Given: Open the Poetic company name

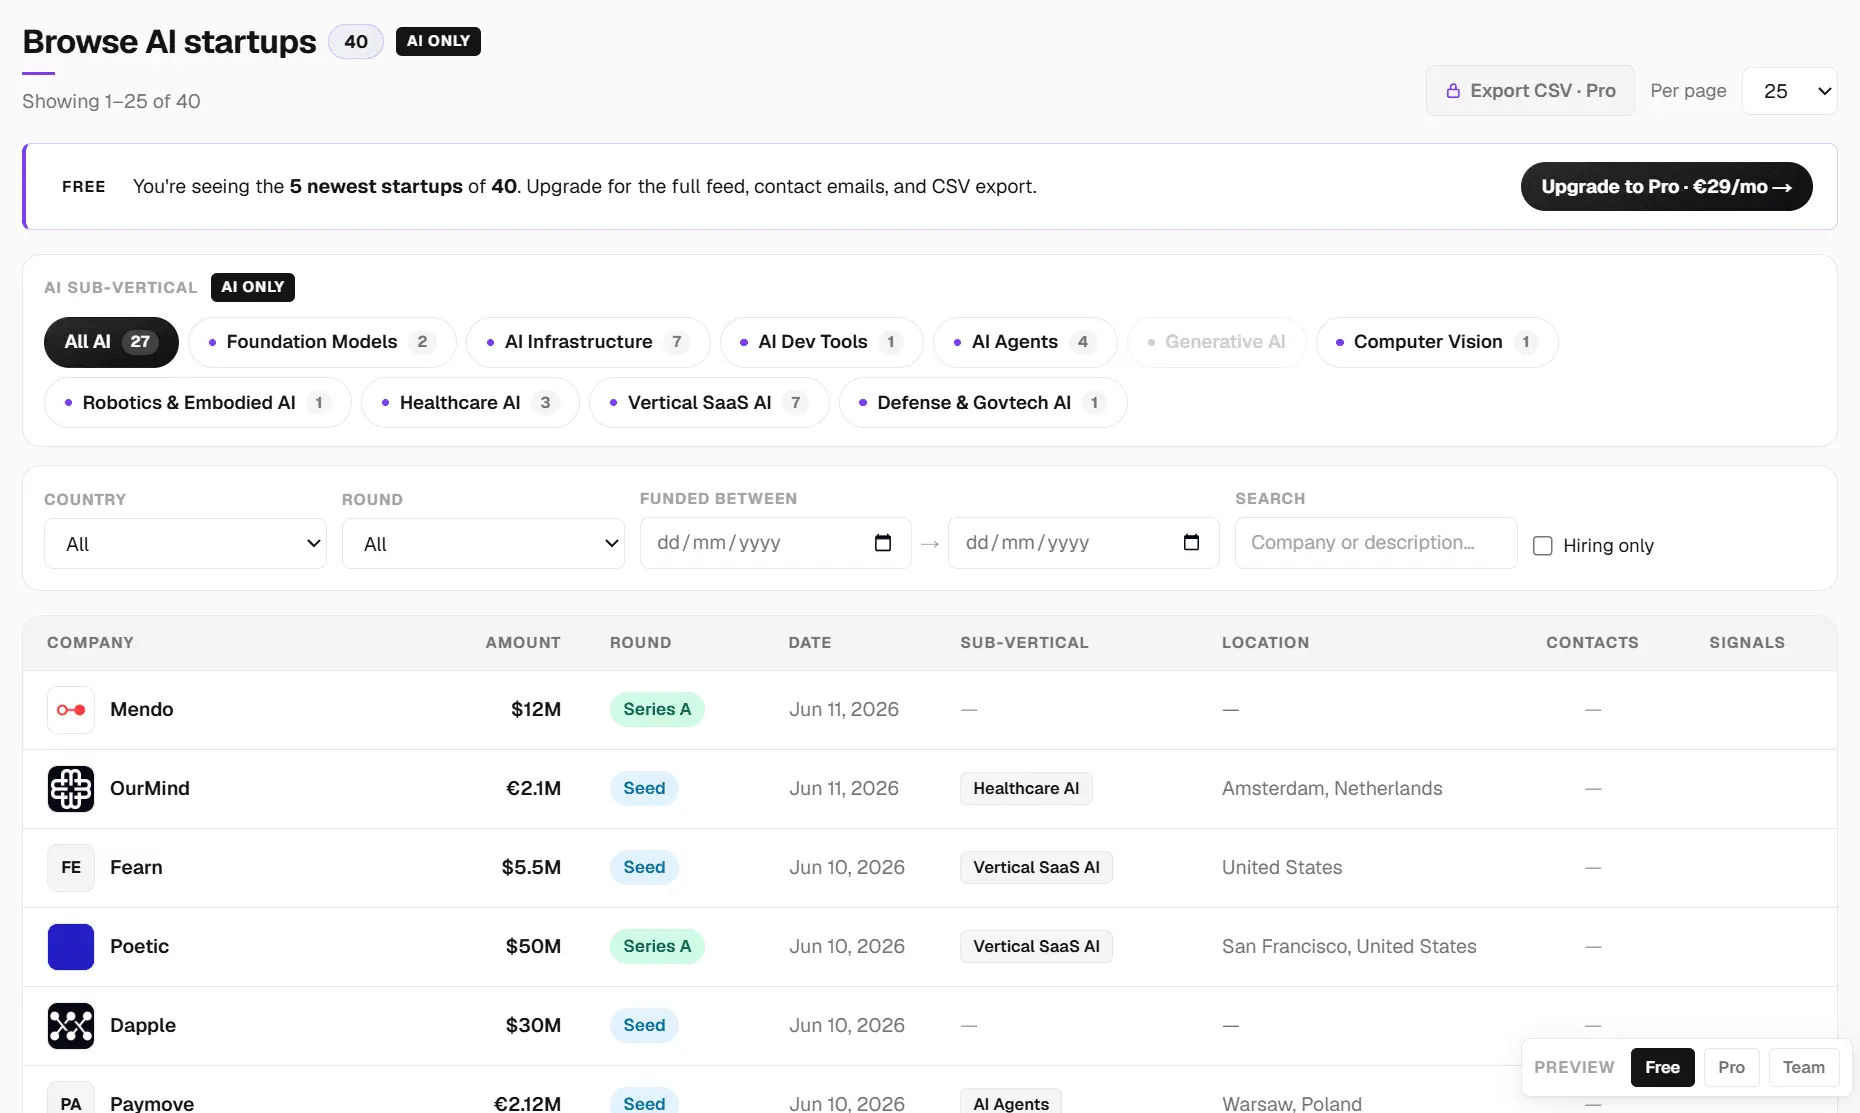Looking at the screenshot, I should tap(139, 947).
